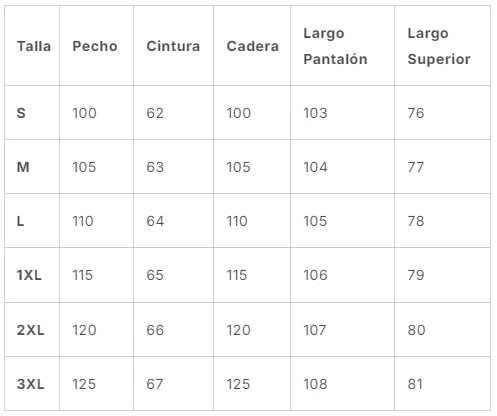The image size is (497, 416).
Task: Select the Cadera column header
Action: coord(253,46)
